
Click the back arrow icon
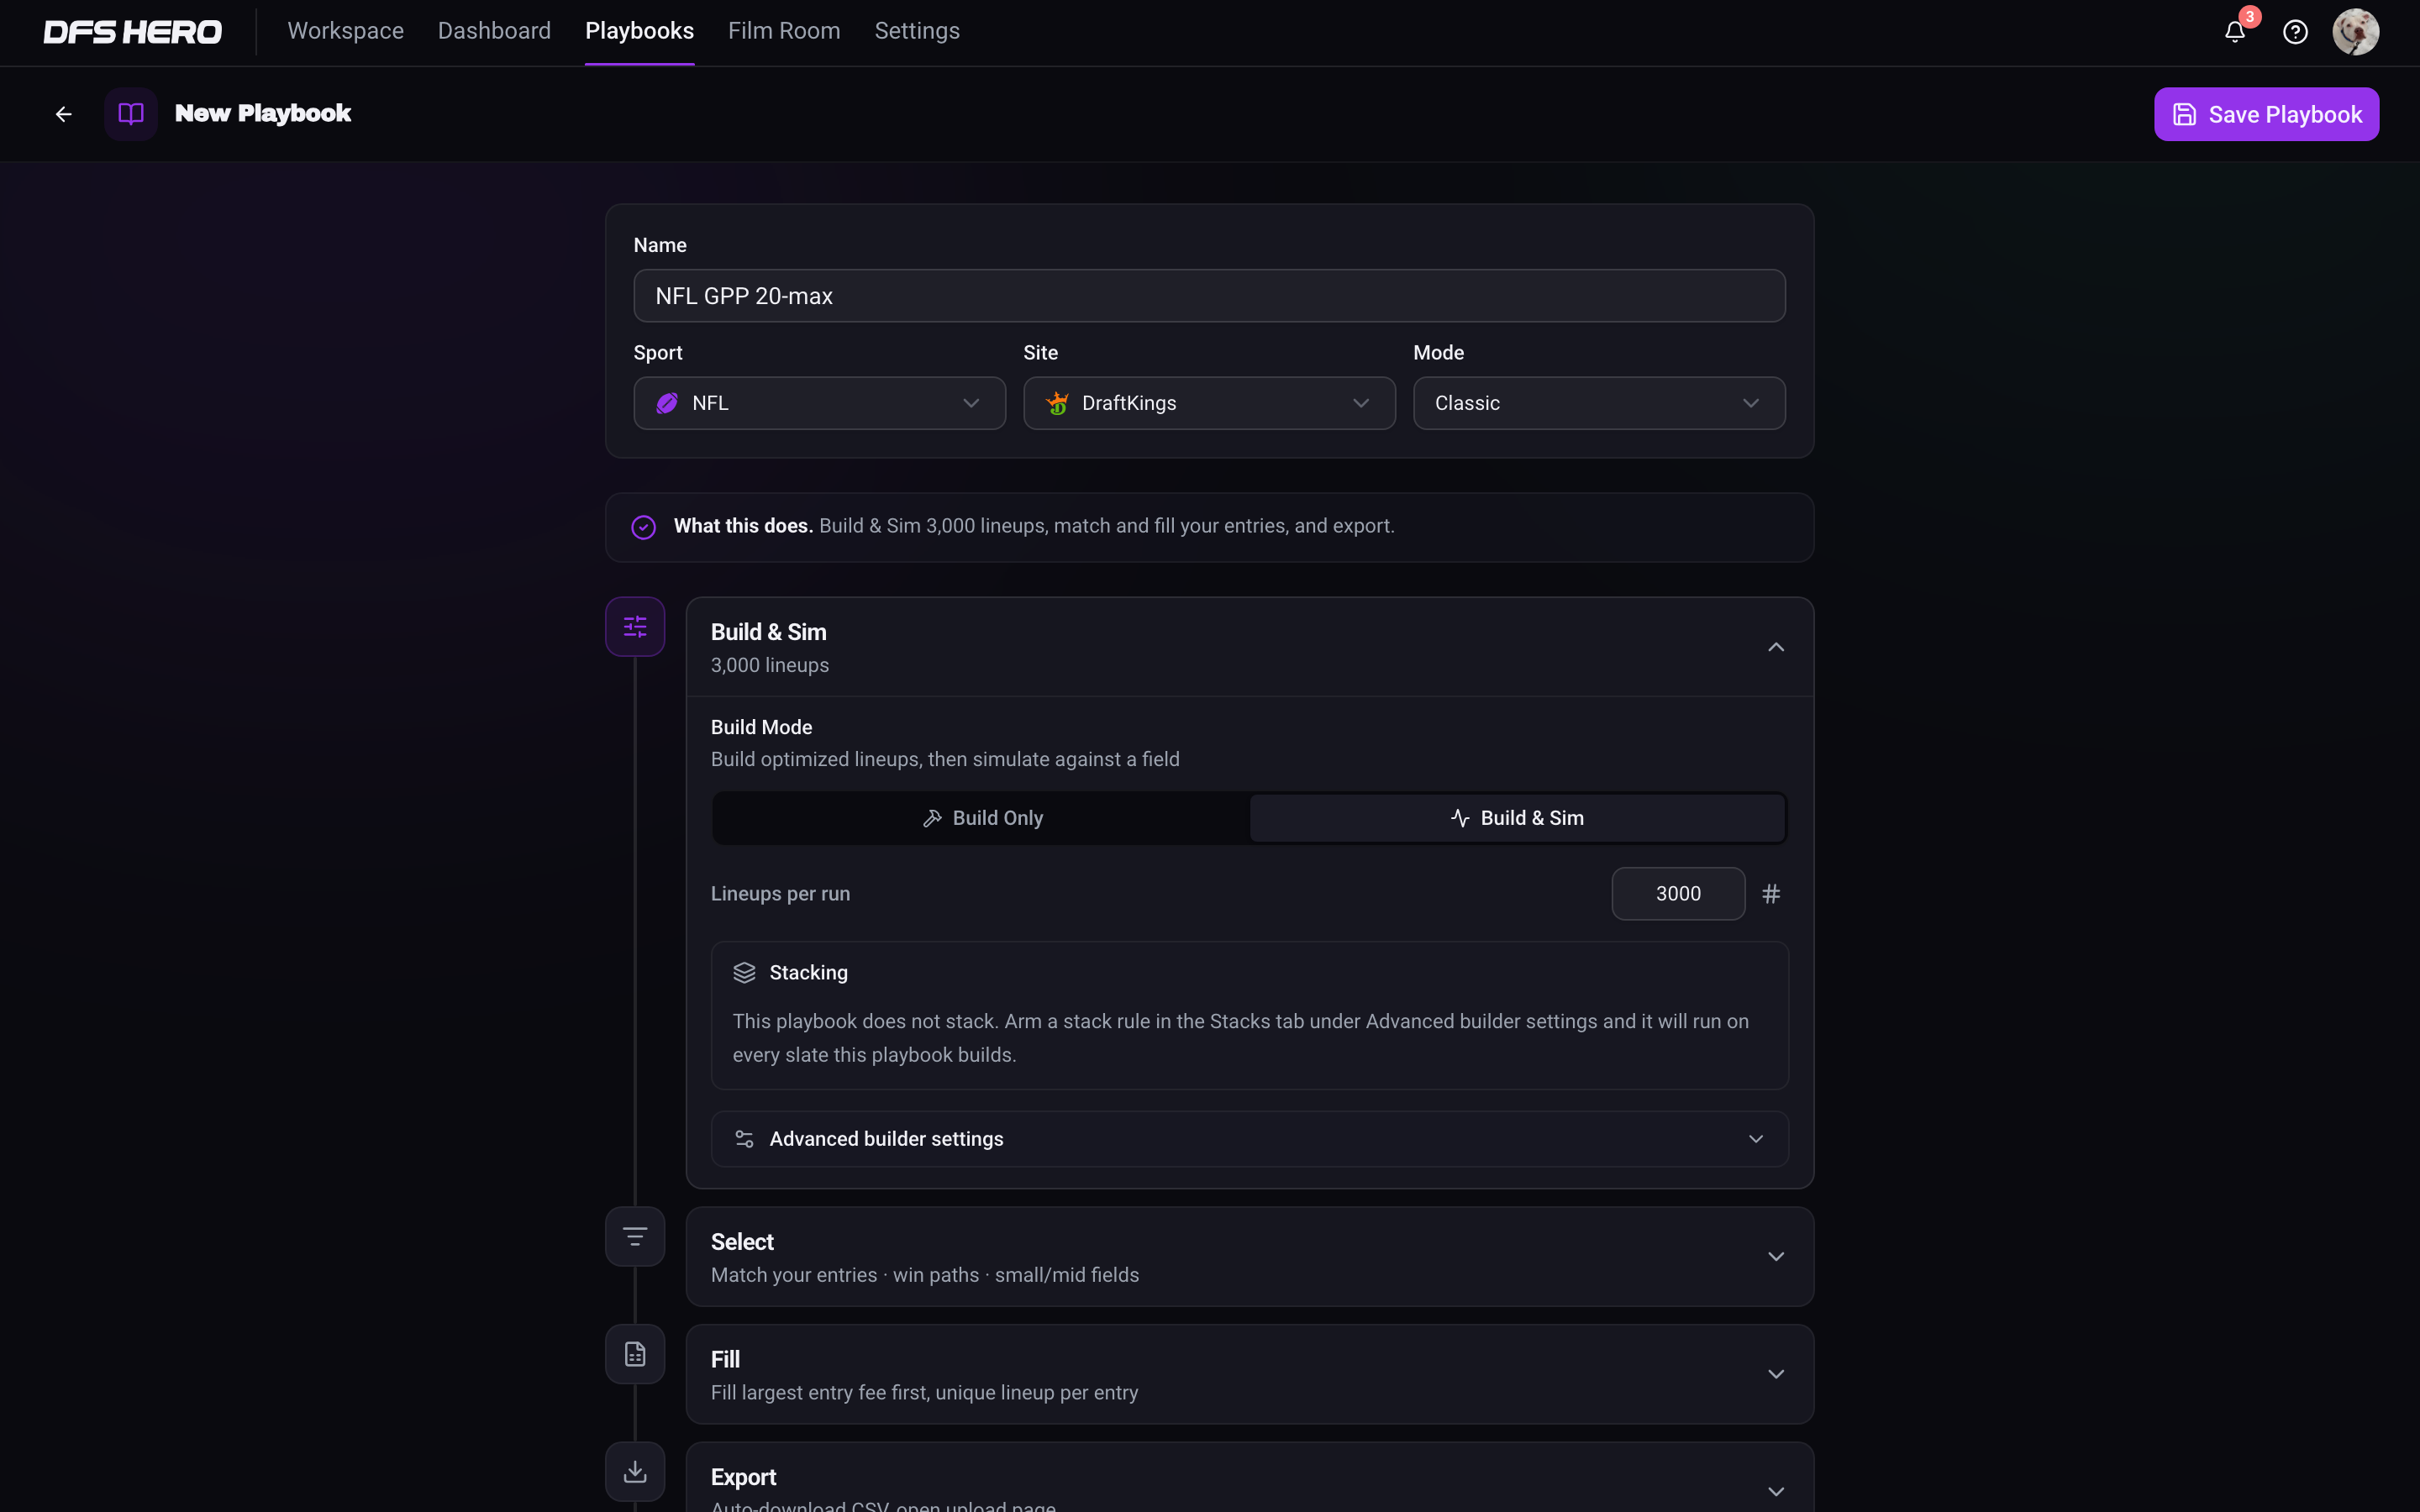click(64, 114)
